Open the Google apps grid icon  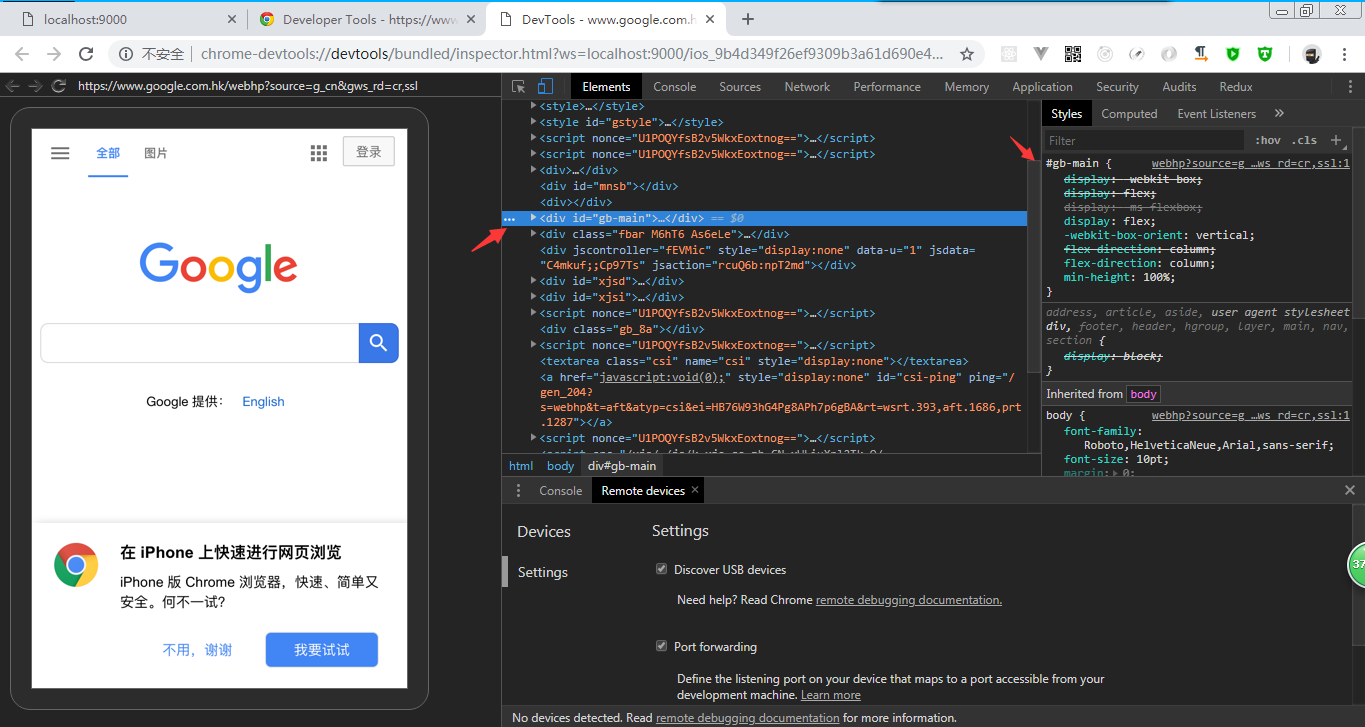tap(319, 153)
